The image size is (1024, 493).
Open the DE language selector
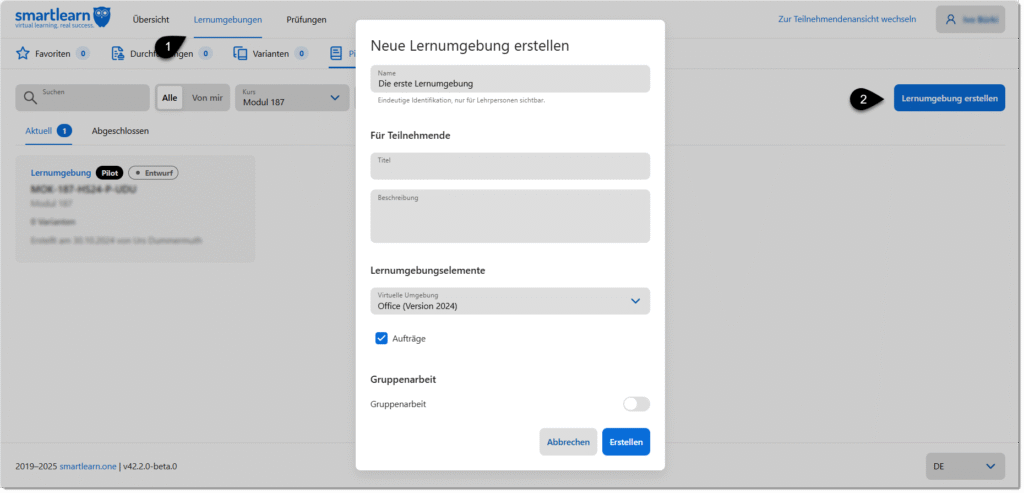pyautogui.click(x=964, y=466)
